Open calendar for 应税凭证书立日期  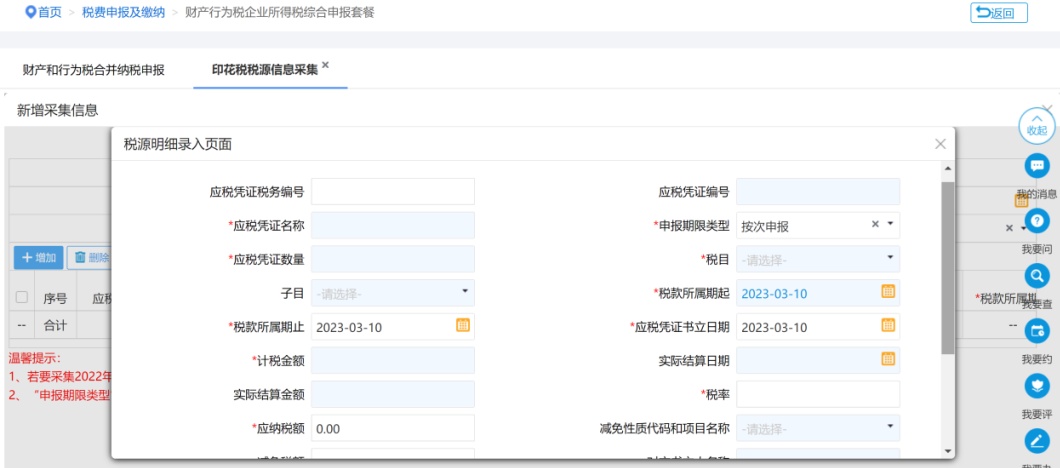click(887, 326)
